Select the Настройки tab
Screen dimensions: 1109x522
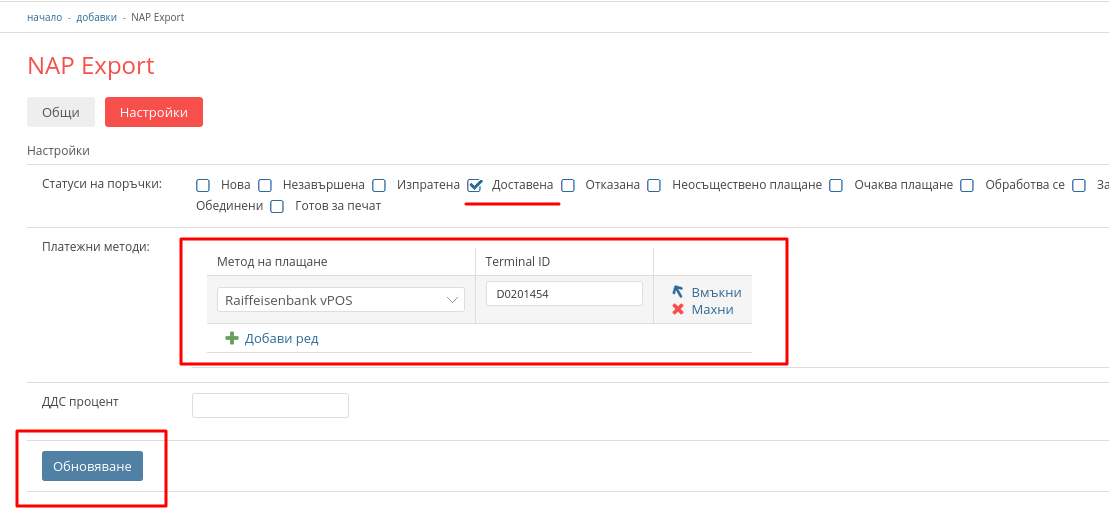154,113
